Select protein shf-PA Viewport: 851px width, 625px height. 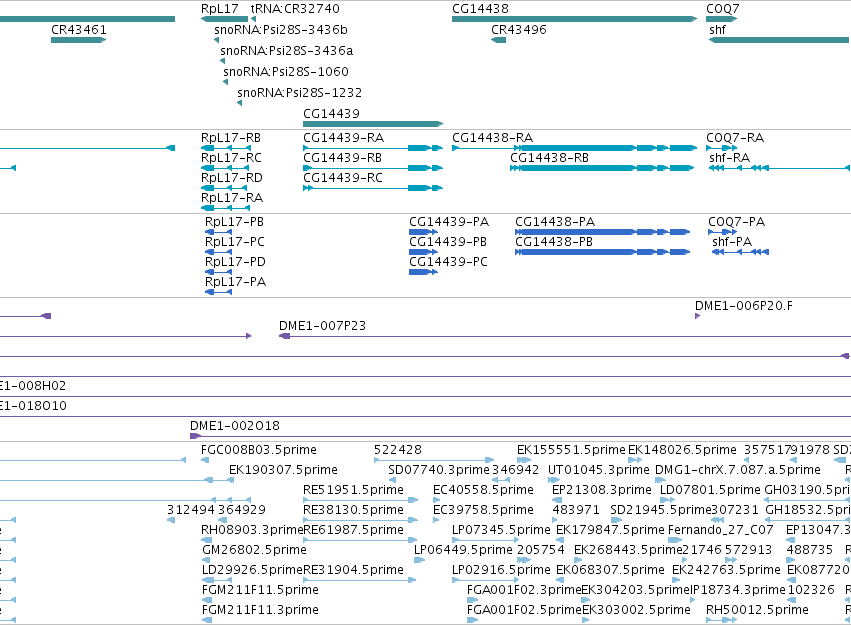tap(732, 242)
